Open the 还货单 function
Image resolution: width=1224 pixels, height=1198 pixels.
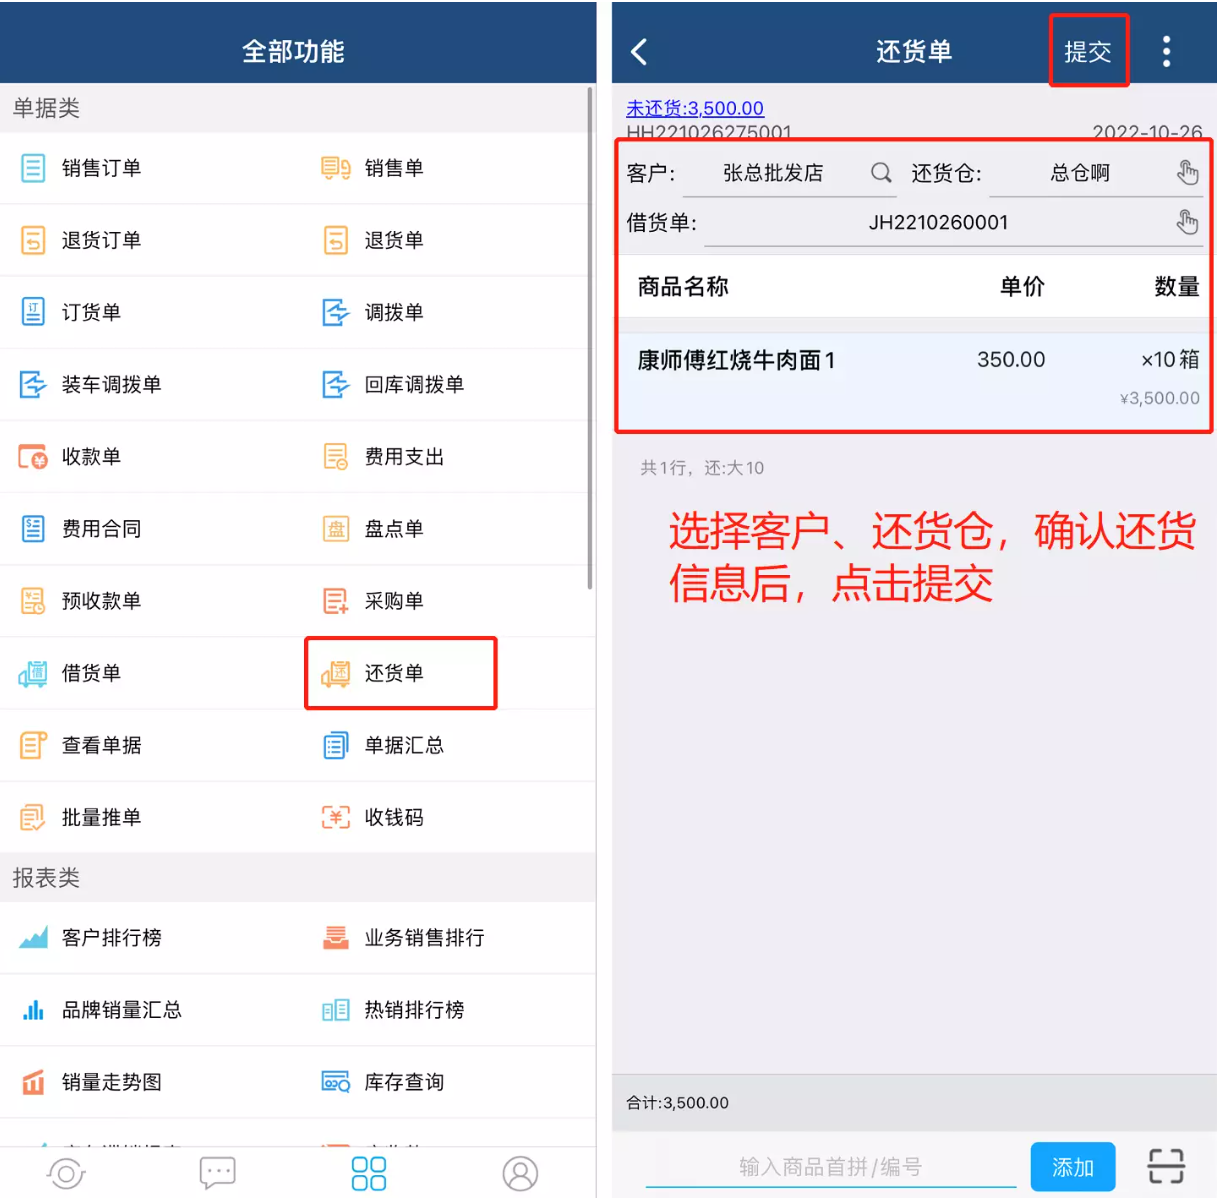[400, 673]
